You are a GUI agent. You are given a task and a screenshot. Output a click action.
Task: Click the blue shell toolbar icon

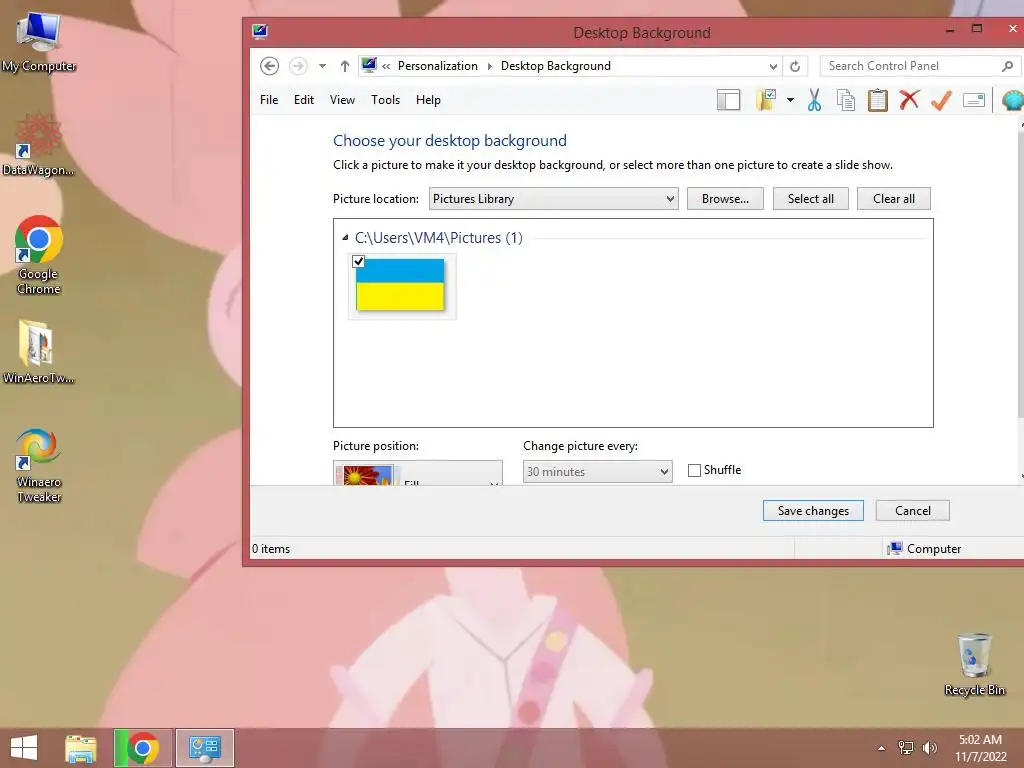pyautogui.click(x=1013, y=100)
